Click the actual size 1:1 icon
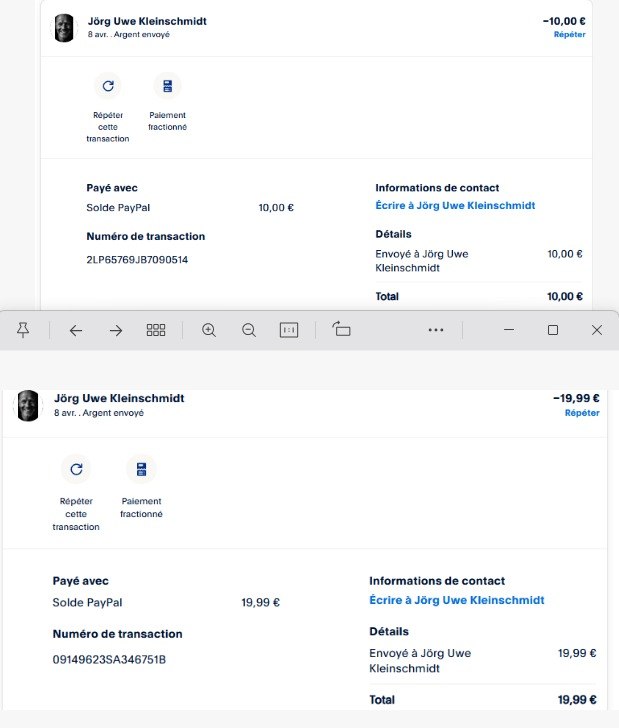619x728 pixels. tap(289, 330)
